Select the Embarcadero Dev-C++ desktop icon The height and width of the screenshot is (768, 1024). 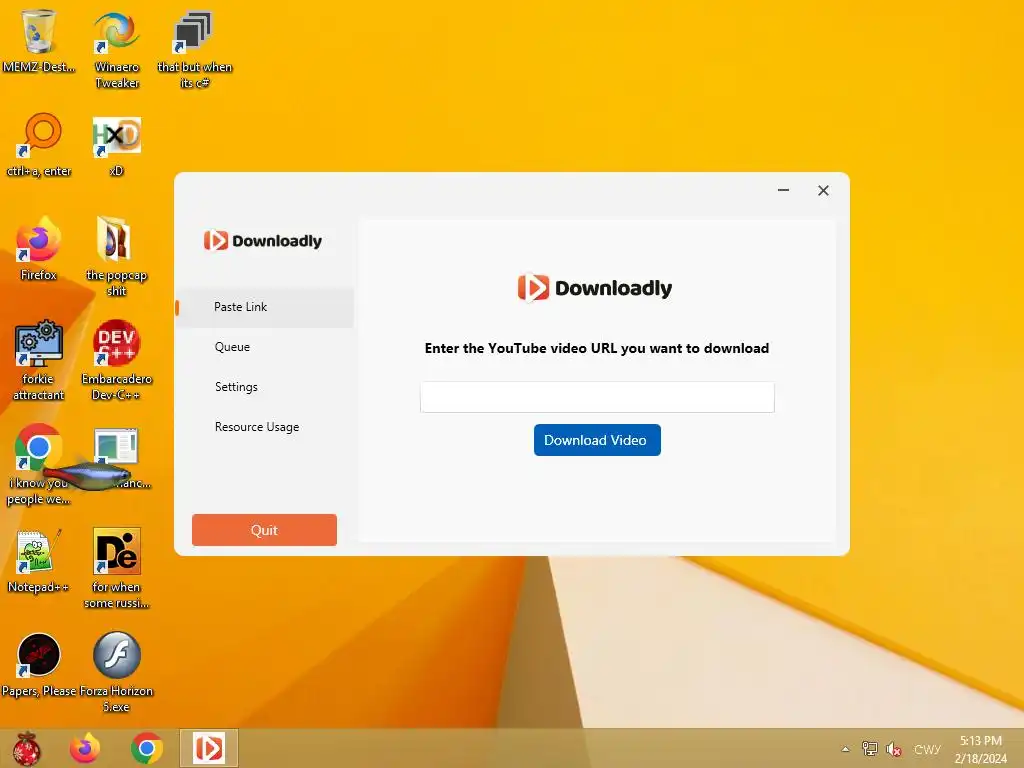[116, 360]
